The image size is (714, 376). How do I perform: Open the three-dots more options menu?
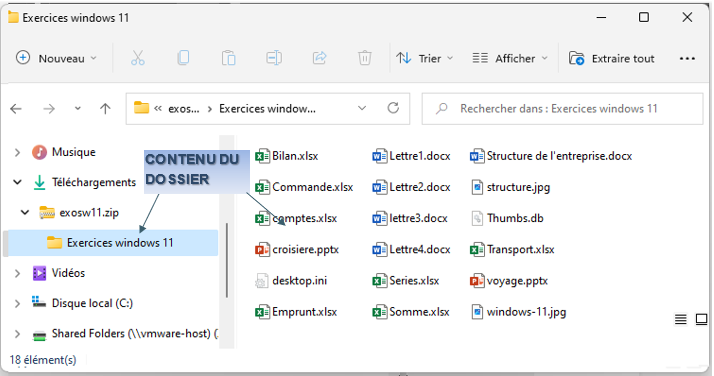point(687,58)
